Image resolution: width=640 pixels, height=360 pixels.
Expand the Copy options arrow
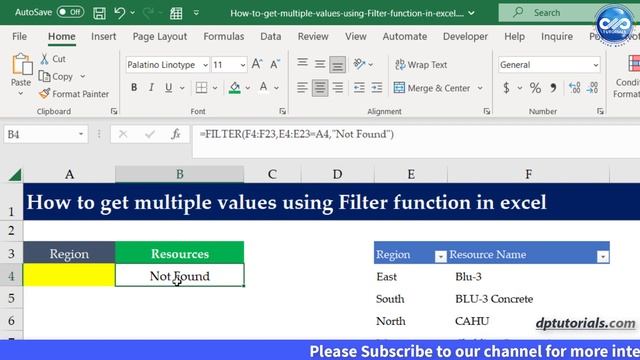pyautogui.click(x=83, y=76)
